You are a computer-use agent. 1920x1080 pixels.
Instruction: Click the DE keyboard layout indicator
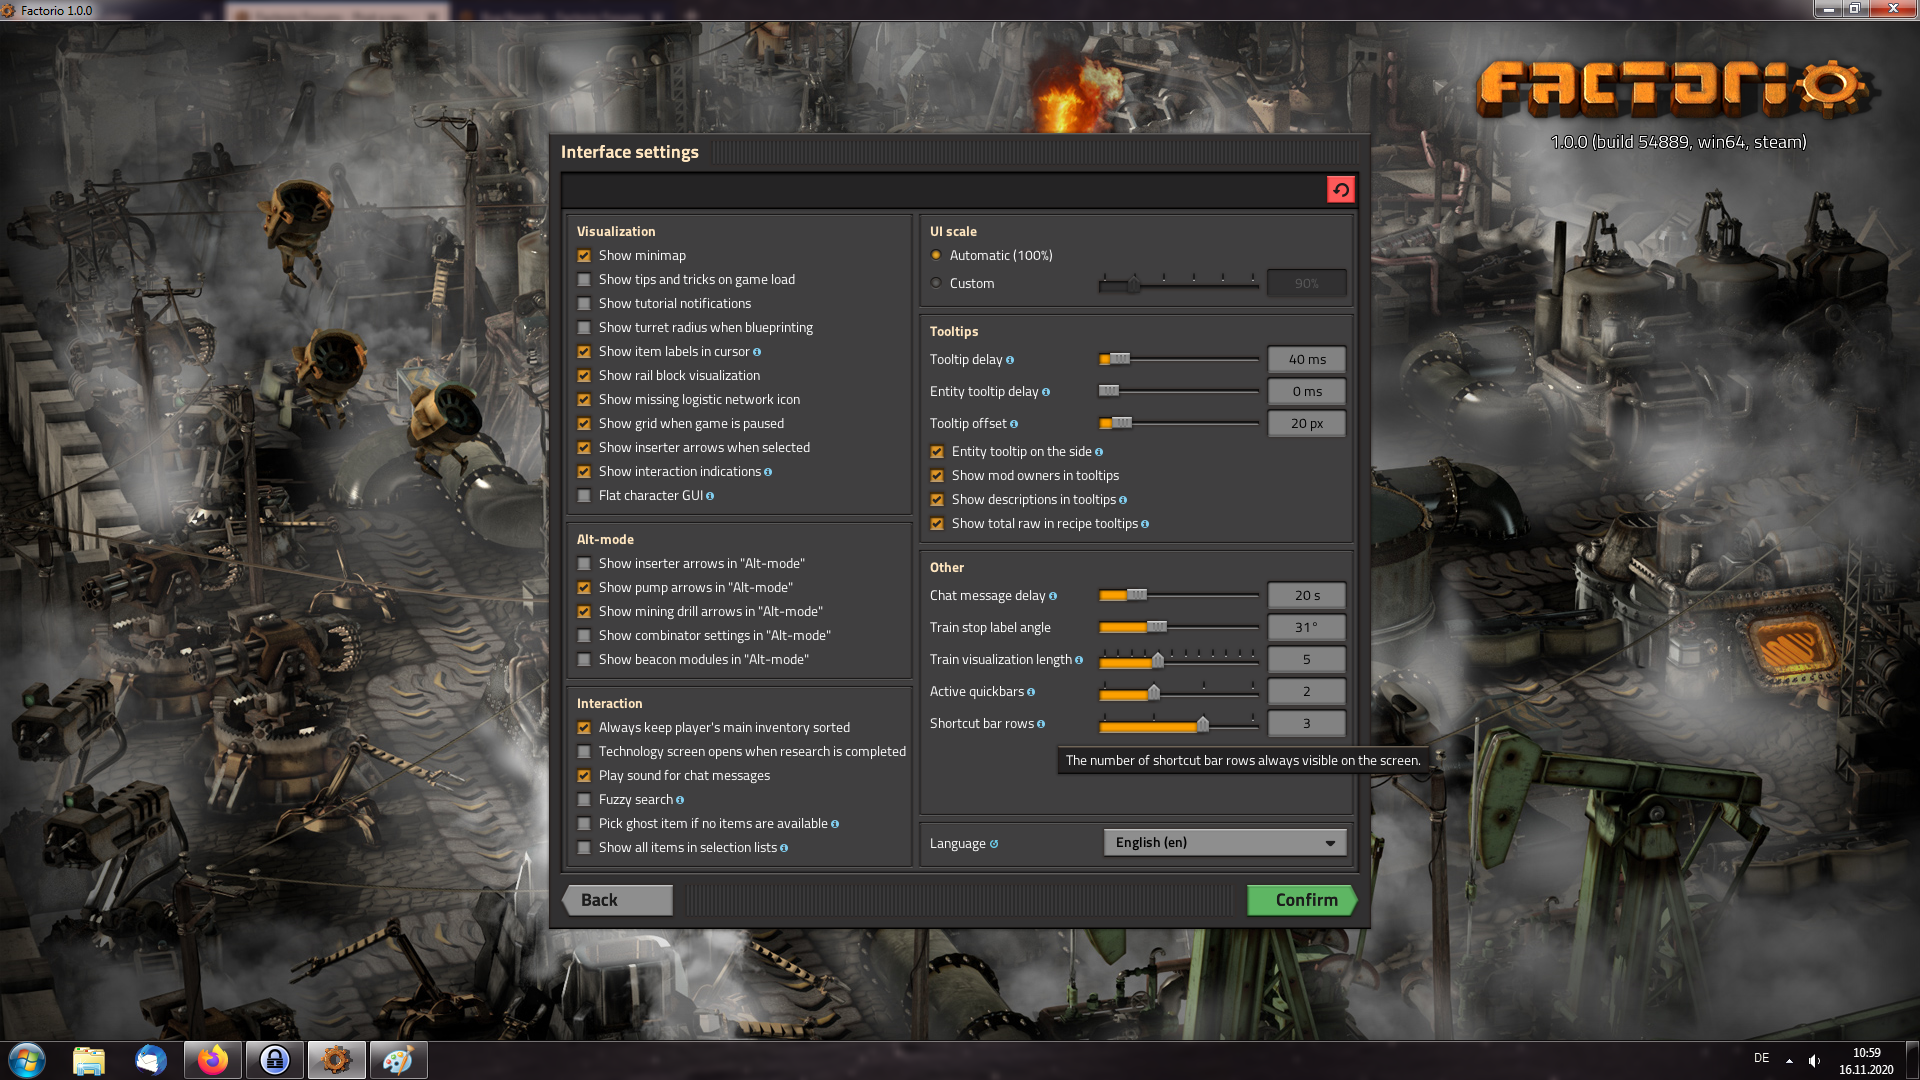(x=1761, y=1058)
